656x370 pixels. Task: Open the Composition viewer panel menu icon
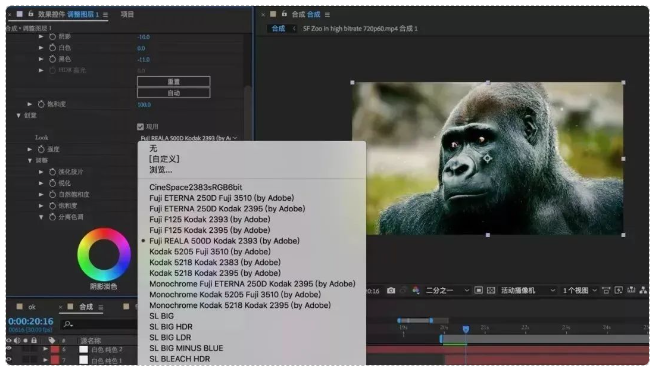click(x=327, y=15)
